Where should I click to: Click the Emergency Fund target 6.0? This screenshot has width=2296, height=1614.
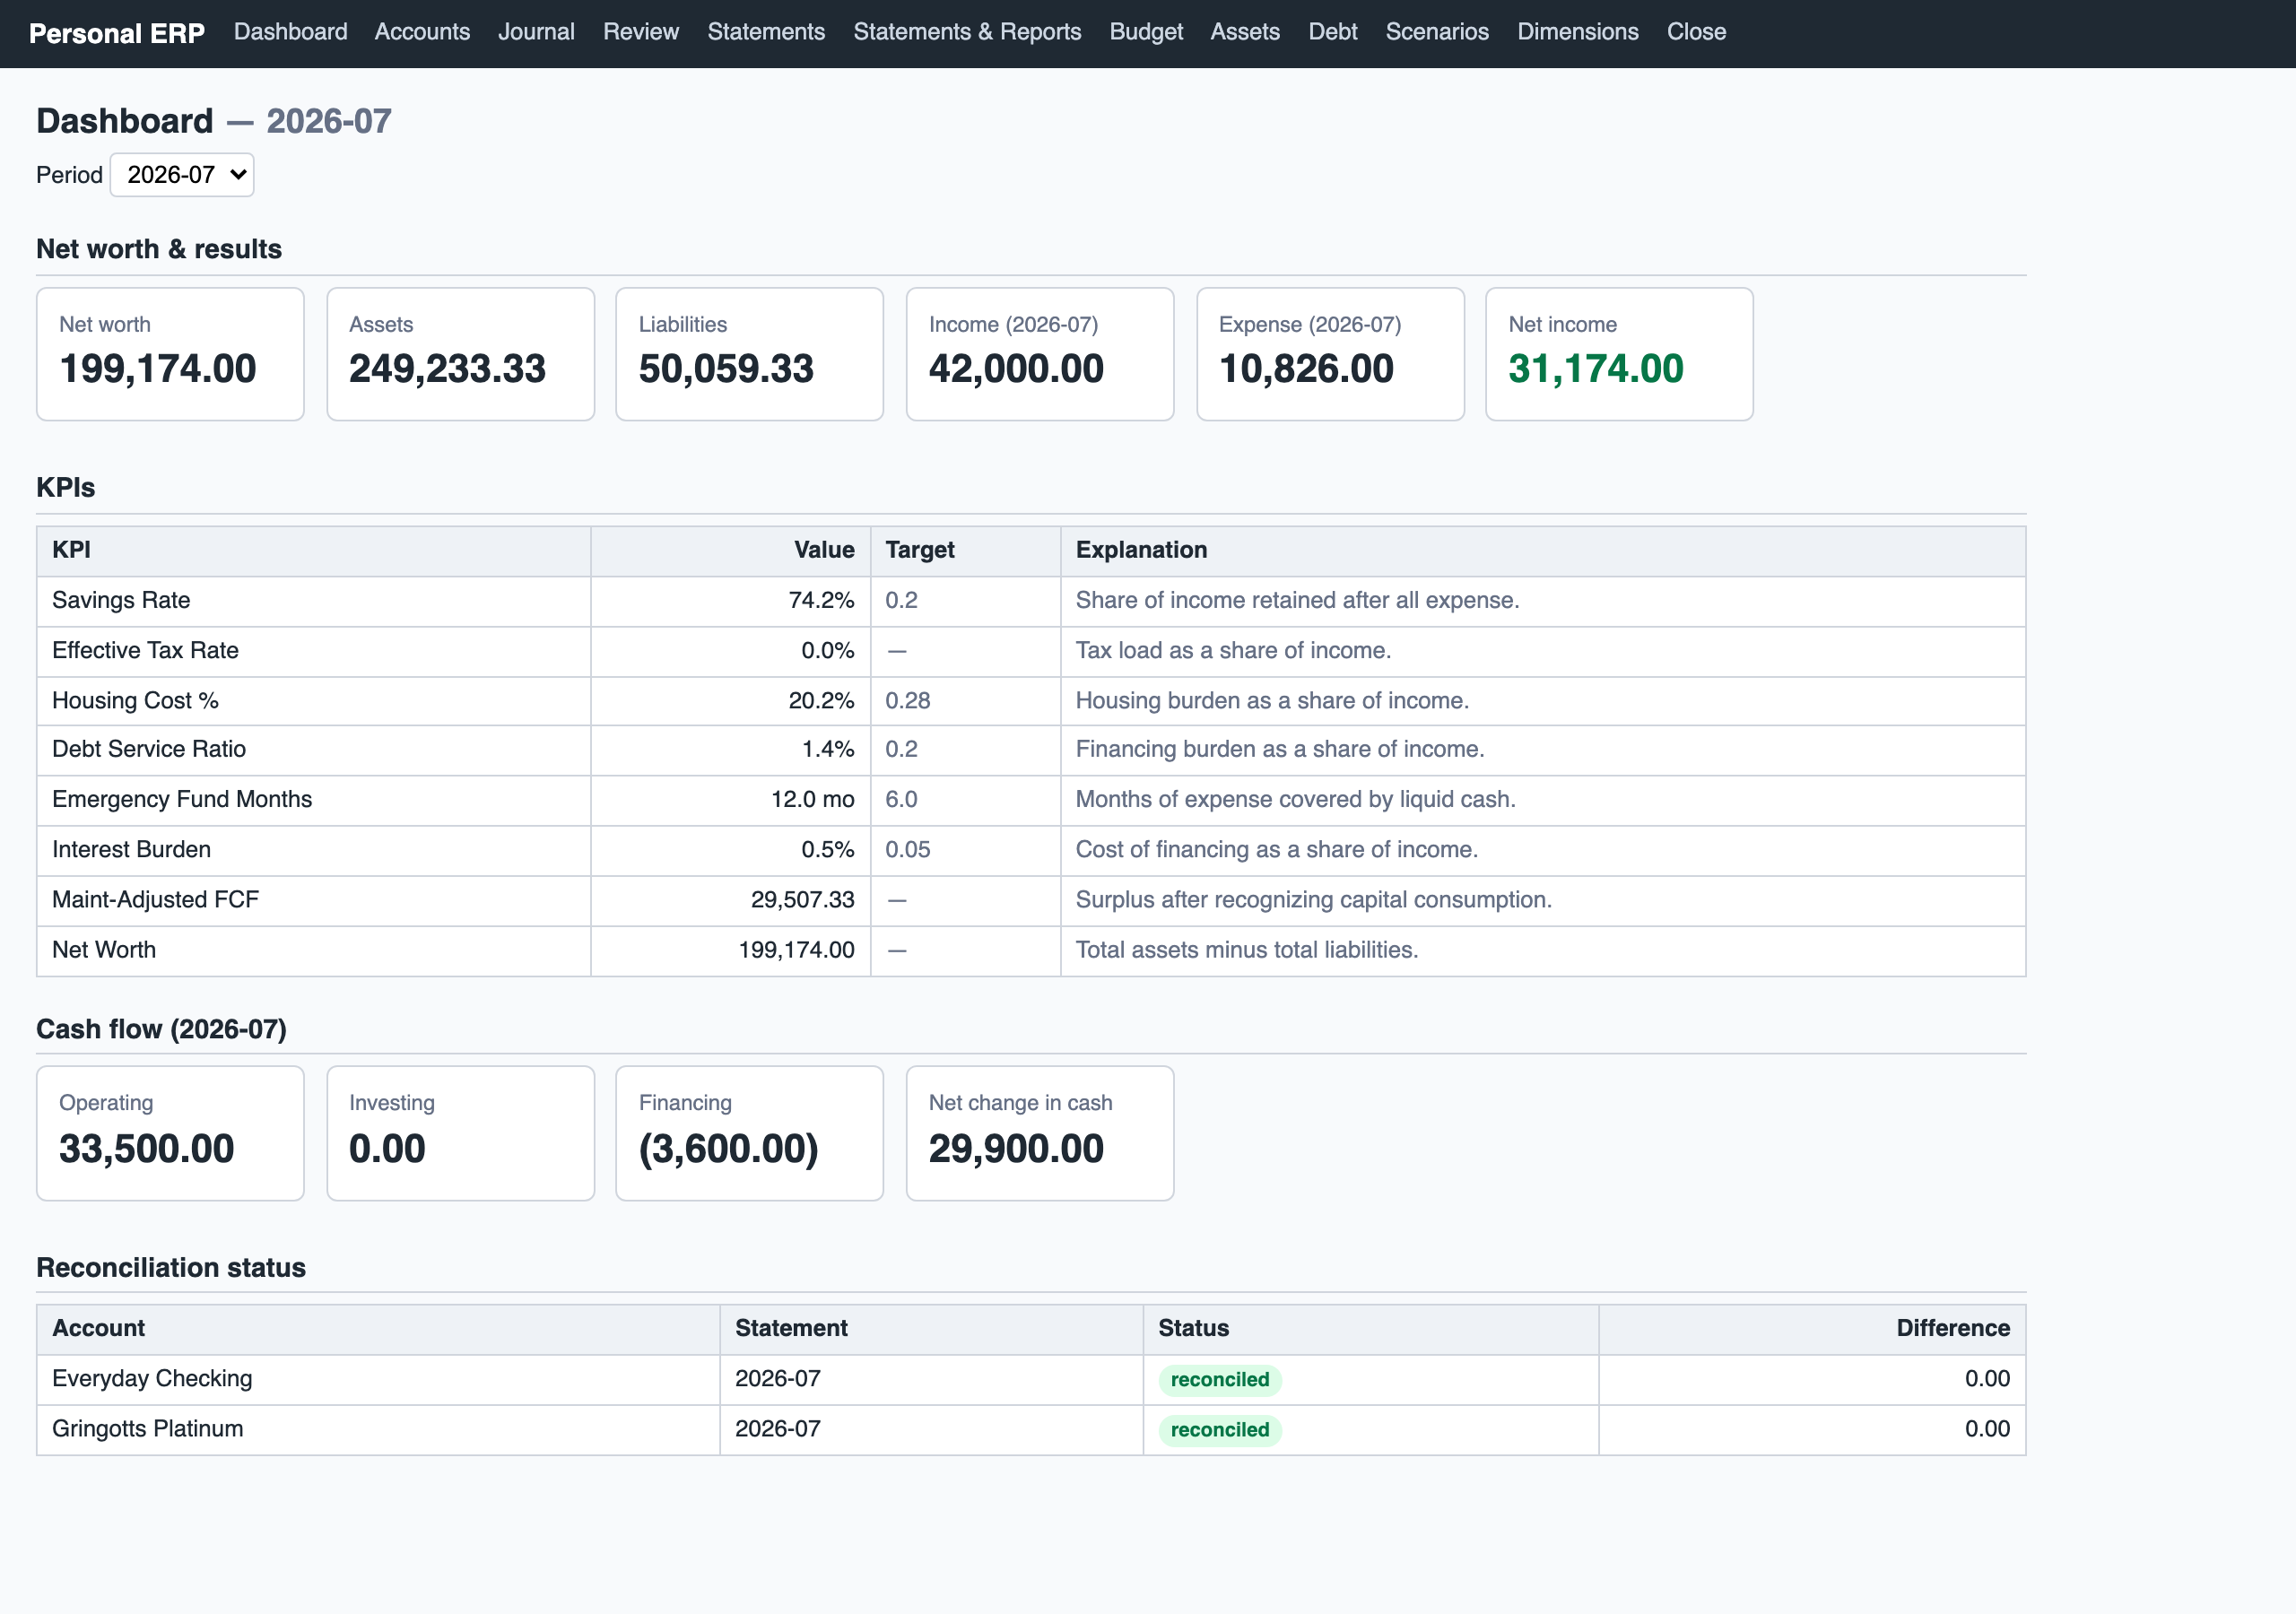point(901,800)
